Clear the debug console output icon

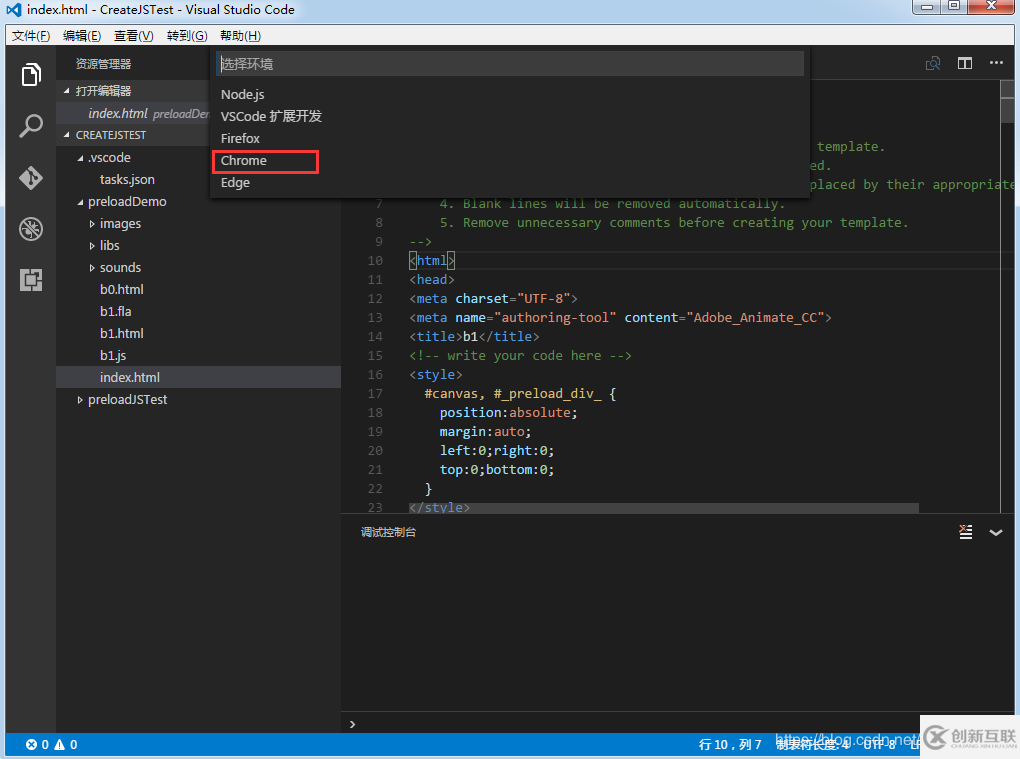point(966,532)
